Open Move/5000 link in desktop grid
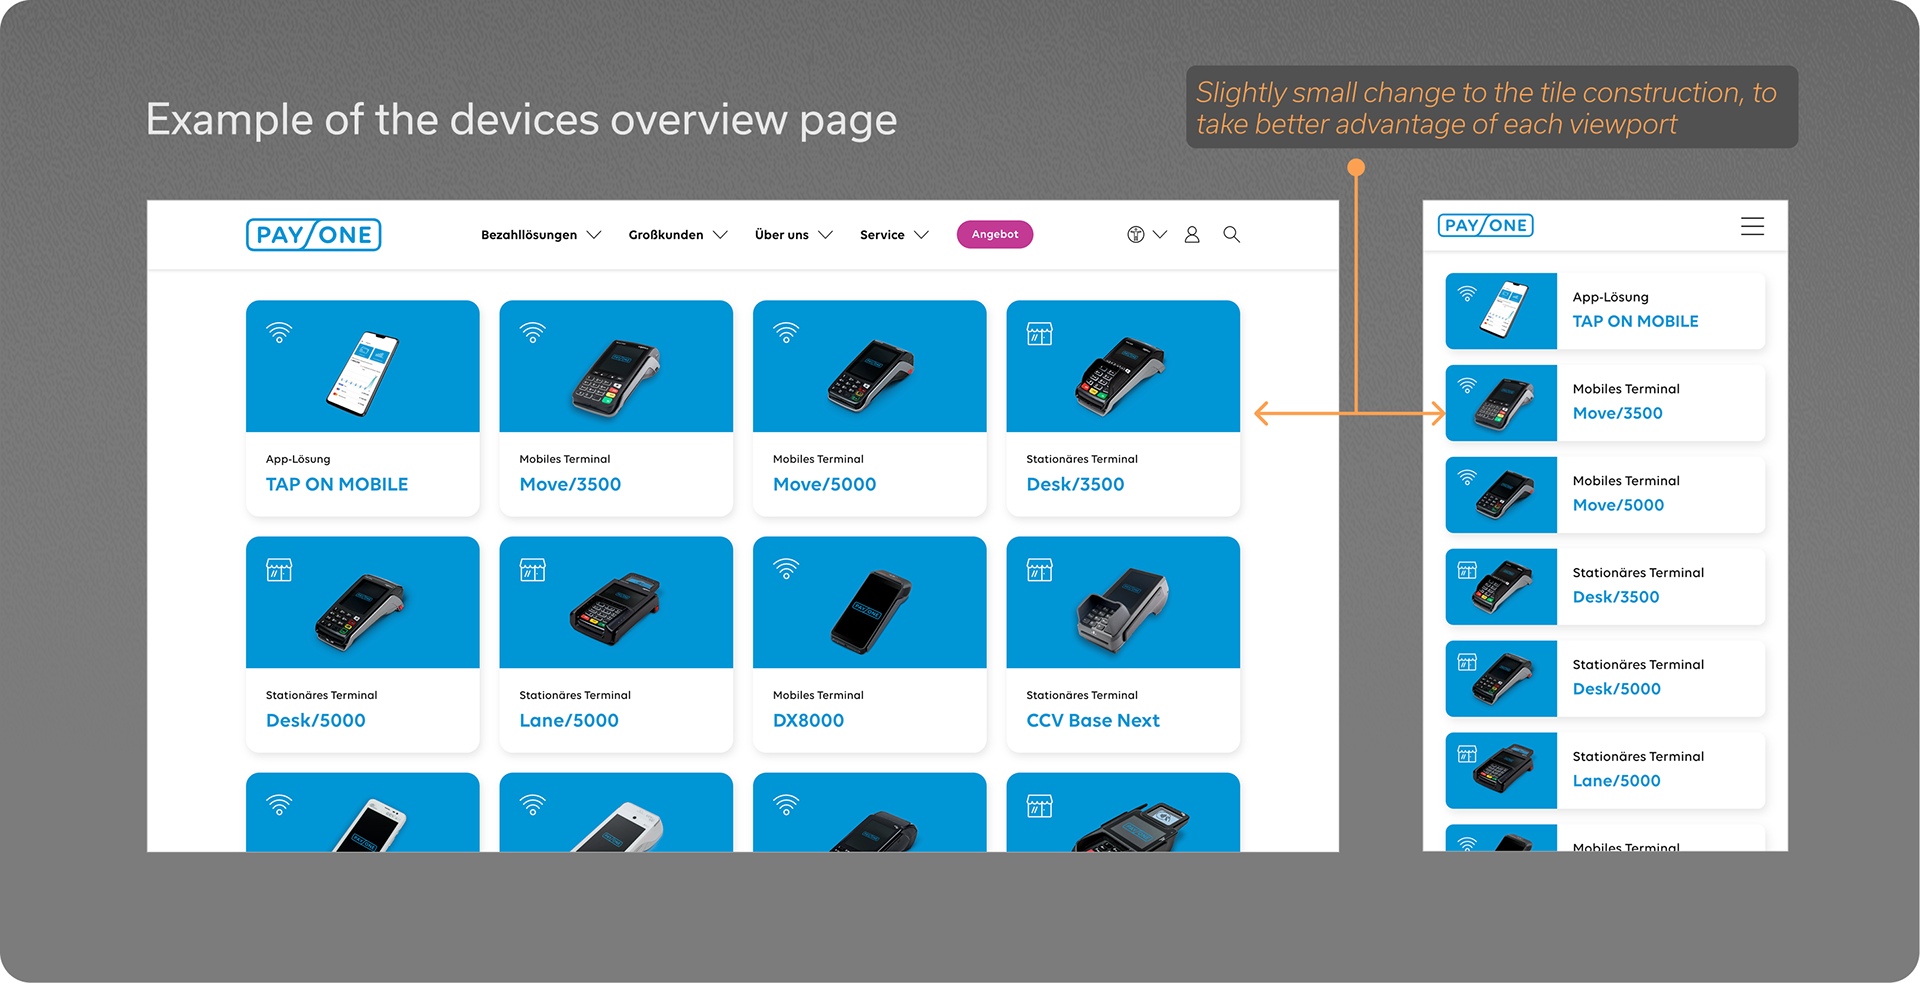The width and height of the screenshot is (1920, 983). [x=824, y=484]
